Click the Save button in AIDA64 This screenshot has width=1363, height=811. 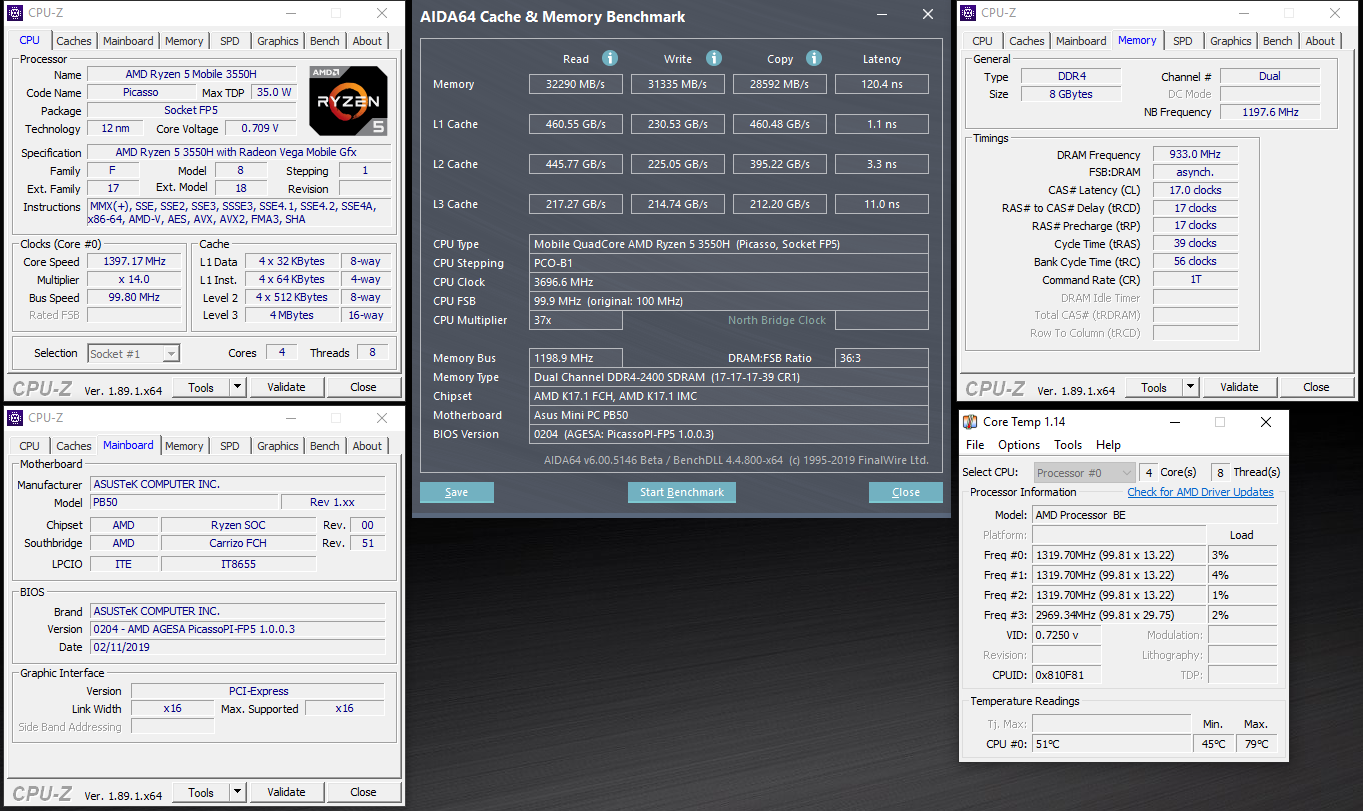pyautogui.click(x=457, y=492)
